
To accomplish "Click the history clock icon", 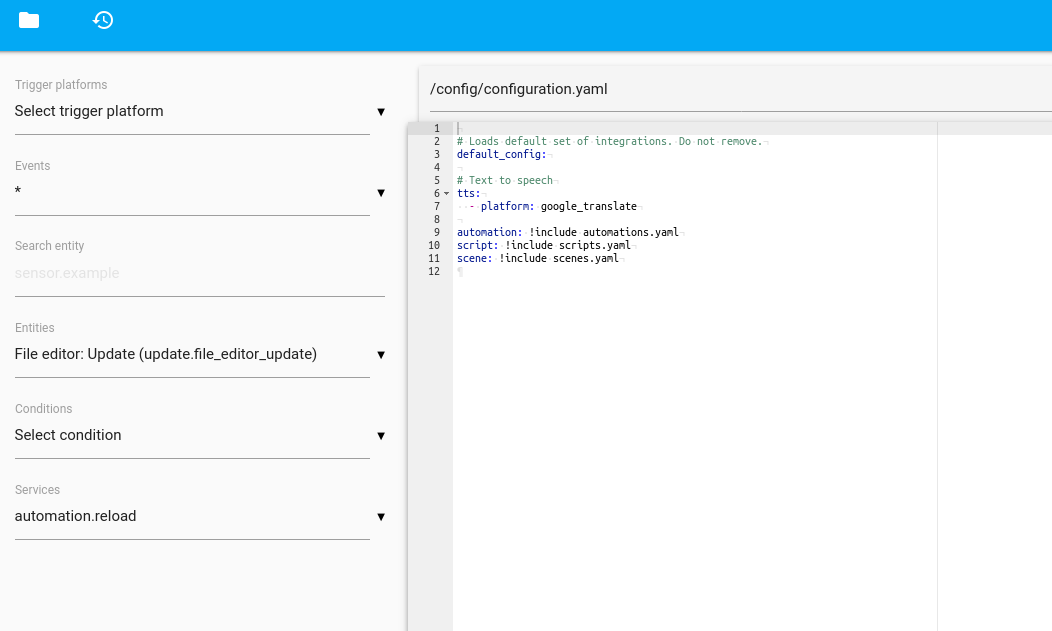I will pos(103,20).
